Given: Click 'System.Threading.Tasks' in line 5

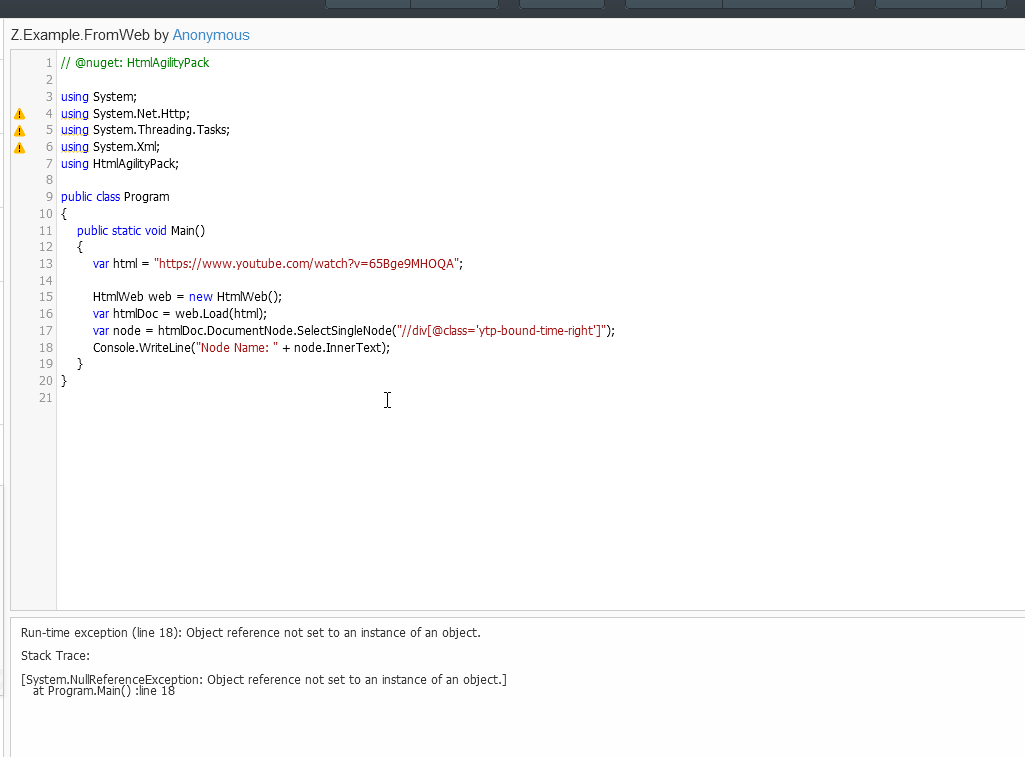Looking at the screenshot, I should 160,130.
